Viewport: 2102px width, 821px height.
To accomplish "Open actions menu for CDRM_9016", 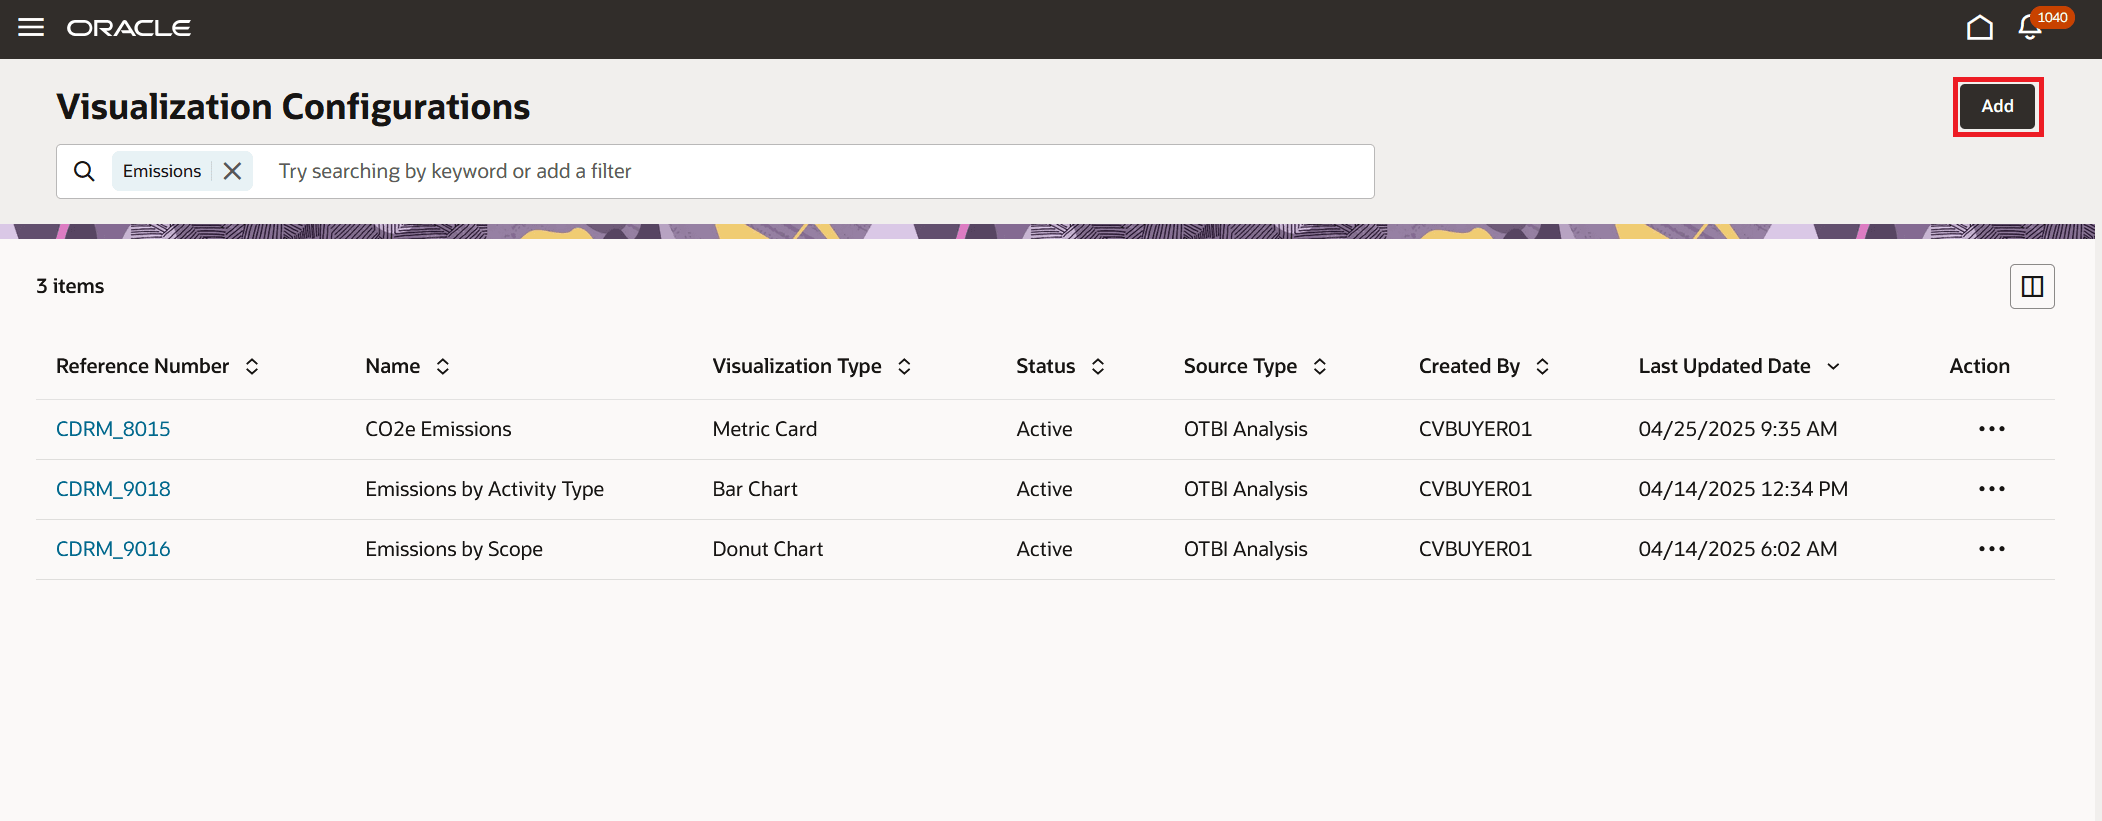I will 1991,549.
